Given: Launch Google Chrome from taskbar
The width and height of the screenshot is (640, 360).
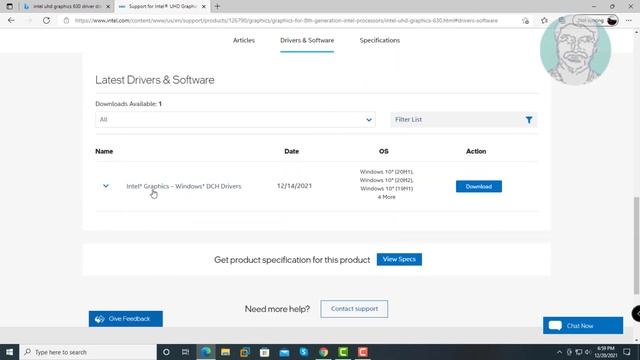Looking at the screenshot, I should coord(323,352).
